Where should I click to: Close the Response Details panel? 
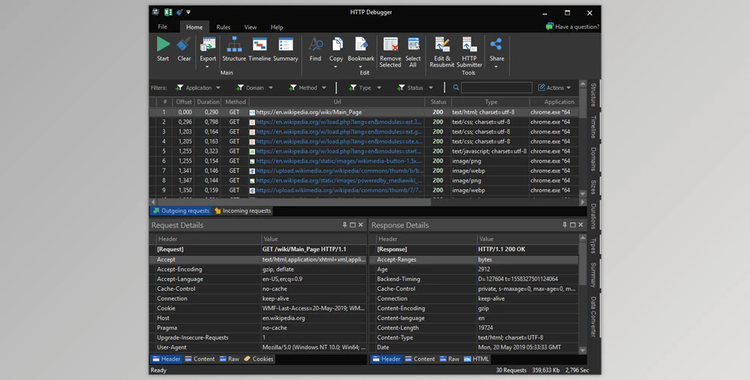click(581, 225)
